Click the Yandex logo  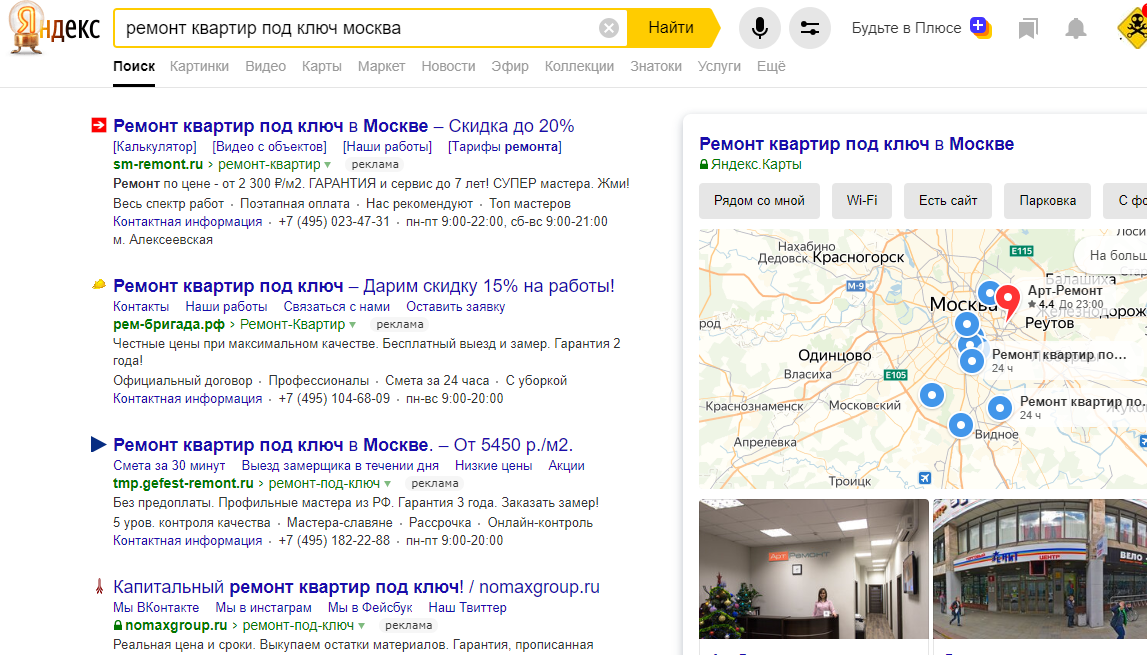tap(54, 29)
